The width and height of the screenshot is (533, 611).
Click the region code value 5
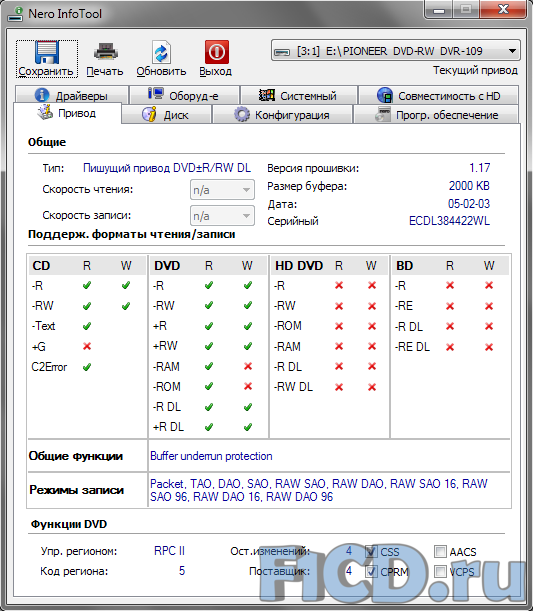[x=182, y=571]
